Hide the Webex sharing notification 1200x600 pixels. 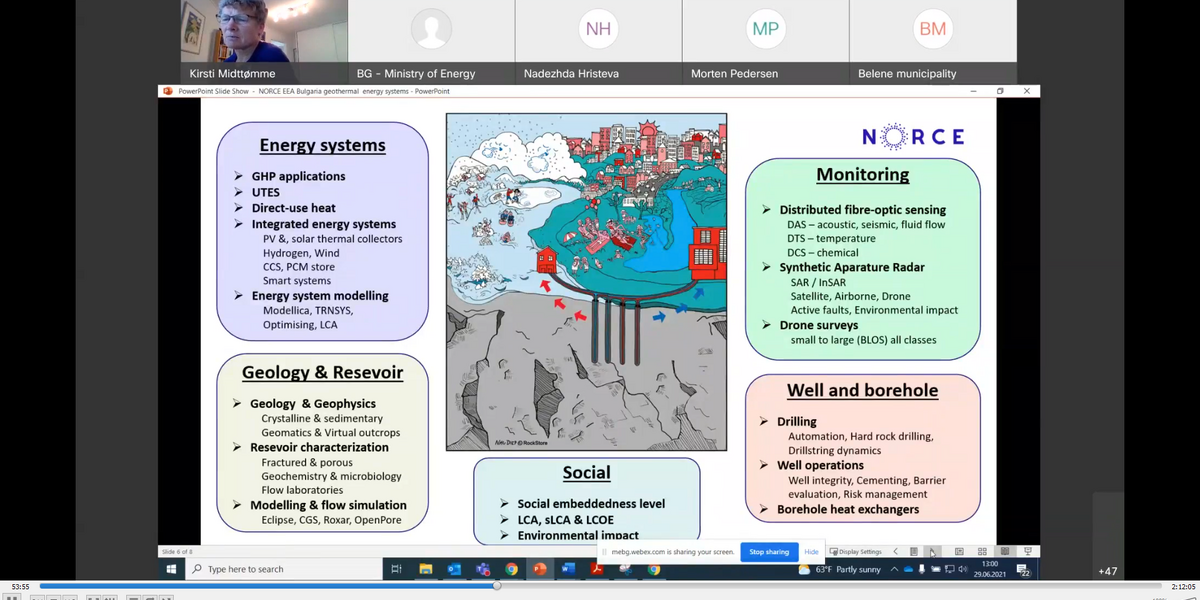click(x=811, y=551)
